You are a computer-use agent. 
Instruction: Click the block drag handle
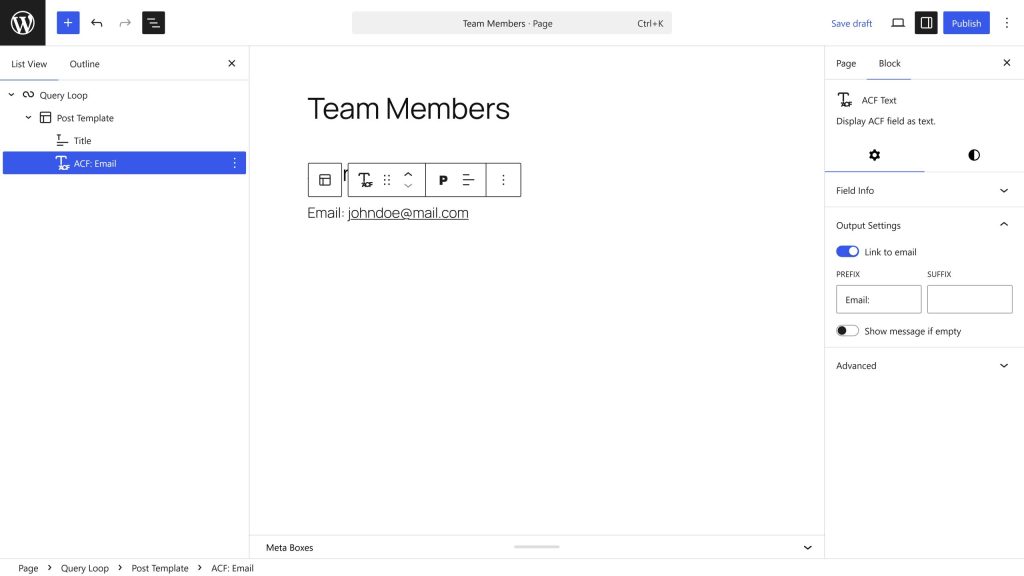387,180
